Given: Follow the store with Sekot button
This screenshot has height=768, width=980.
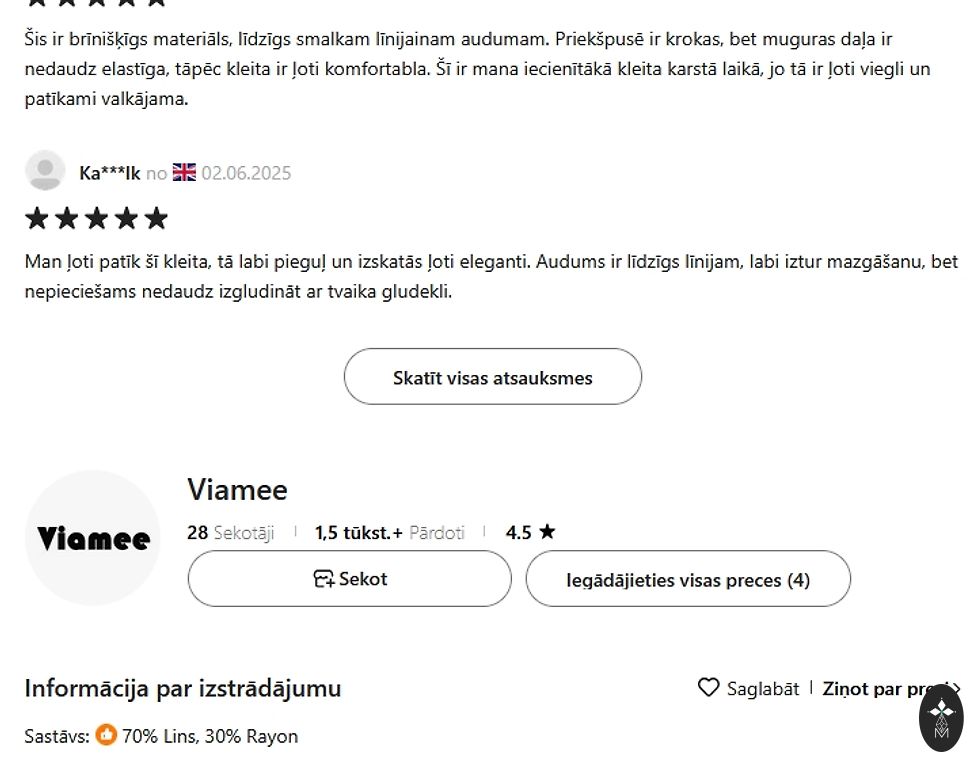Looking at the screenshot, I should point(349,579).
